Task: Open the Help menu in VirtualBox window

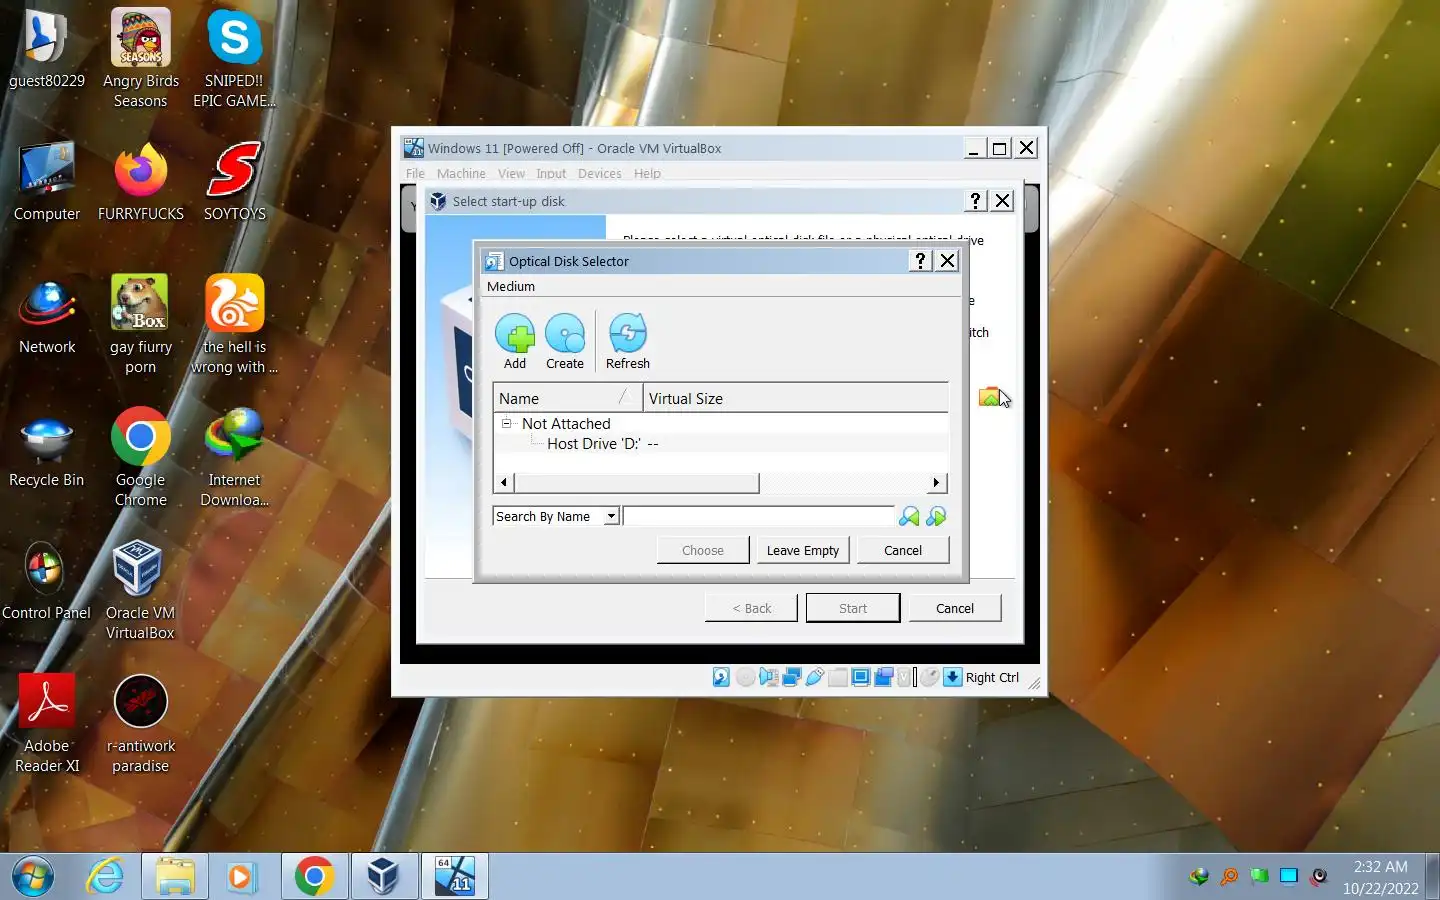Action: [x=647, y=173]
